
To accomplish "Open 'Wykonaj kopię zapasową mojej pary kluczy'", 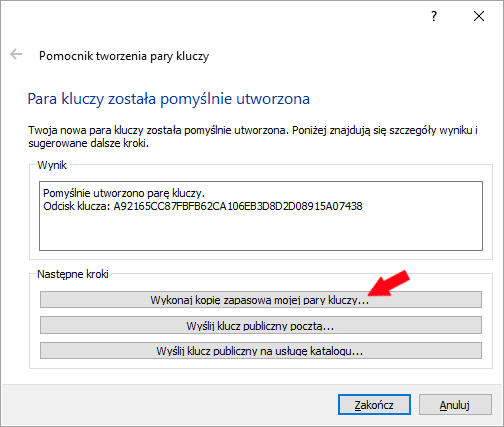I will point(261,300).
